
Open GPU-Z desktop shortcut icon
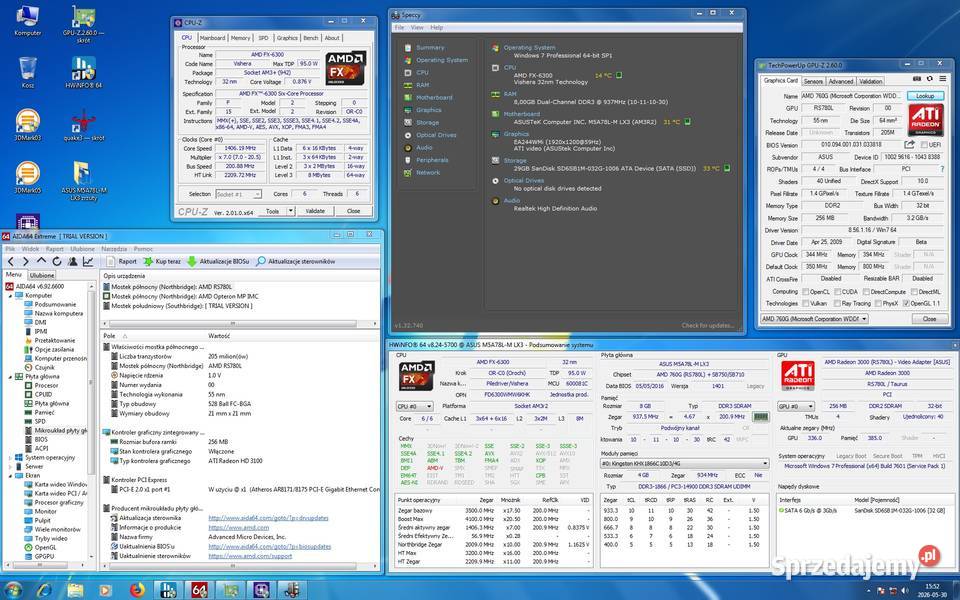point(83,23)
